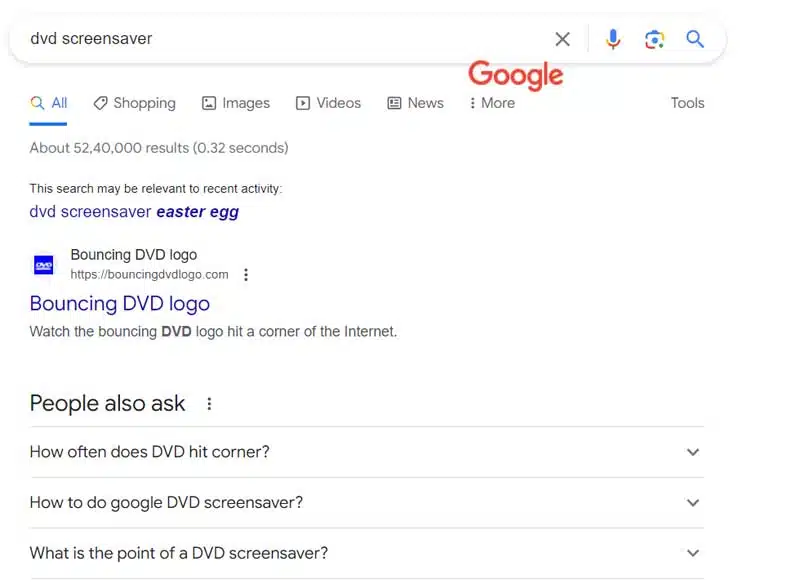Click the Shopping tab tag icon
This screenshot has width=800, height=588.
coord(99,103)
